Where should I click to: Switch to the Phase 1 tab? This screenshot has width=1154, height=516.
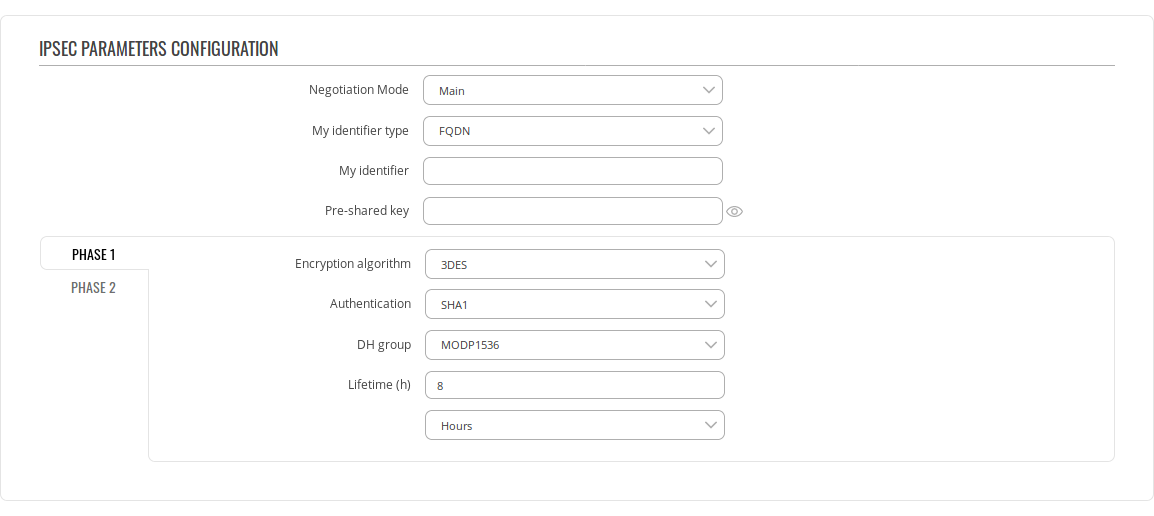[94, 255]
